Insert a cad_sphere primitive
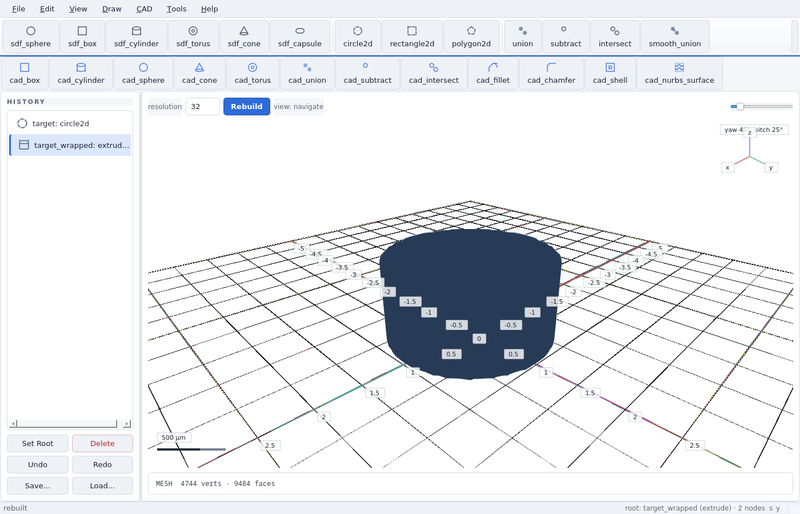 click(143, 74)
